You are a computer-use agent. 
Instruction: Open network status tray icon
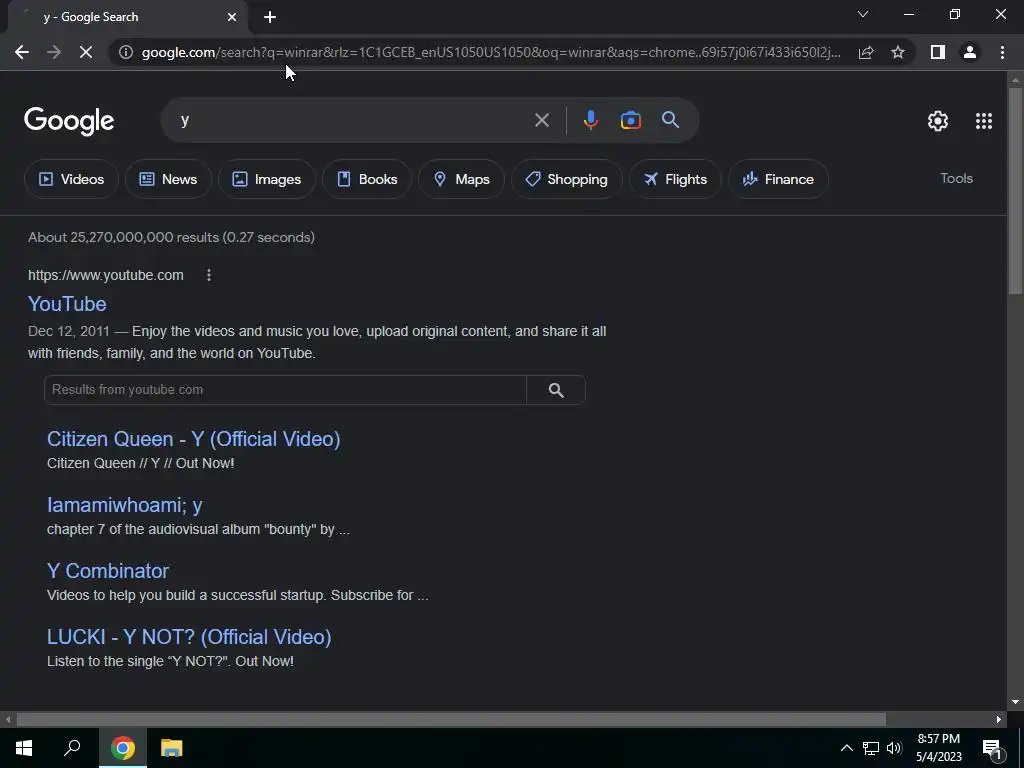[x=871, y=748]
